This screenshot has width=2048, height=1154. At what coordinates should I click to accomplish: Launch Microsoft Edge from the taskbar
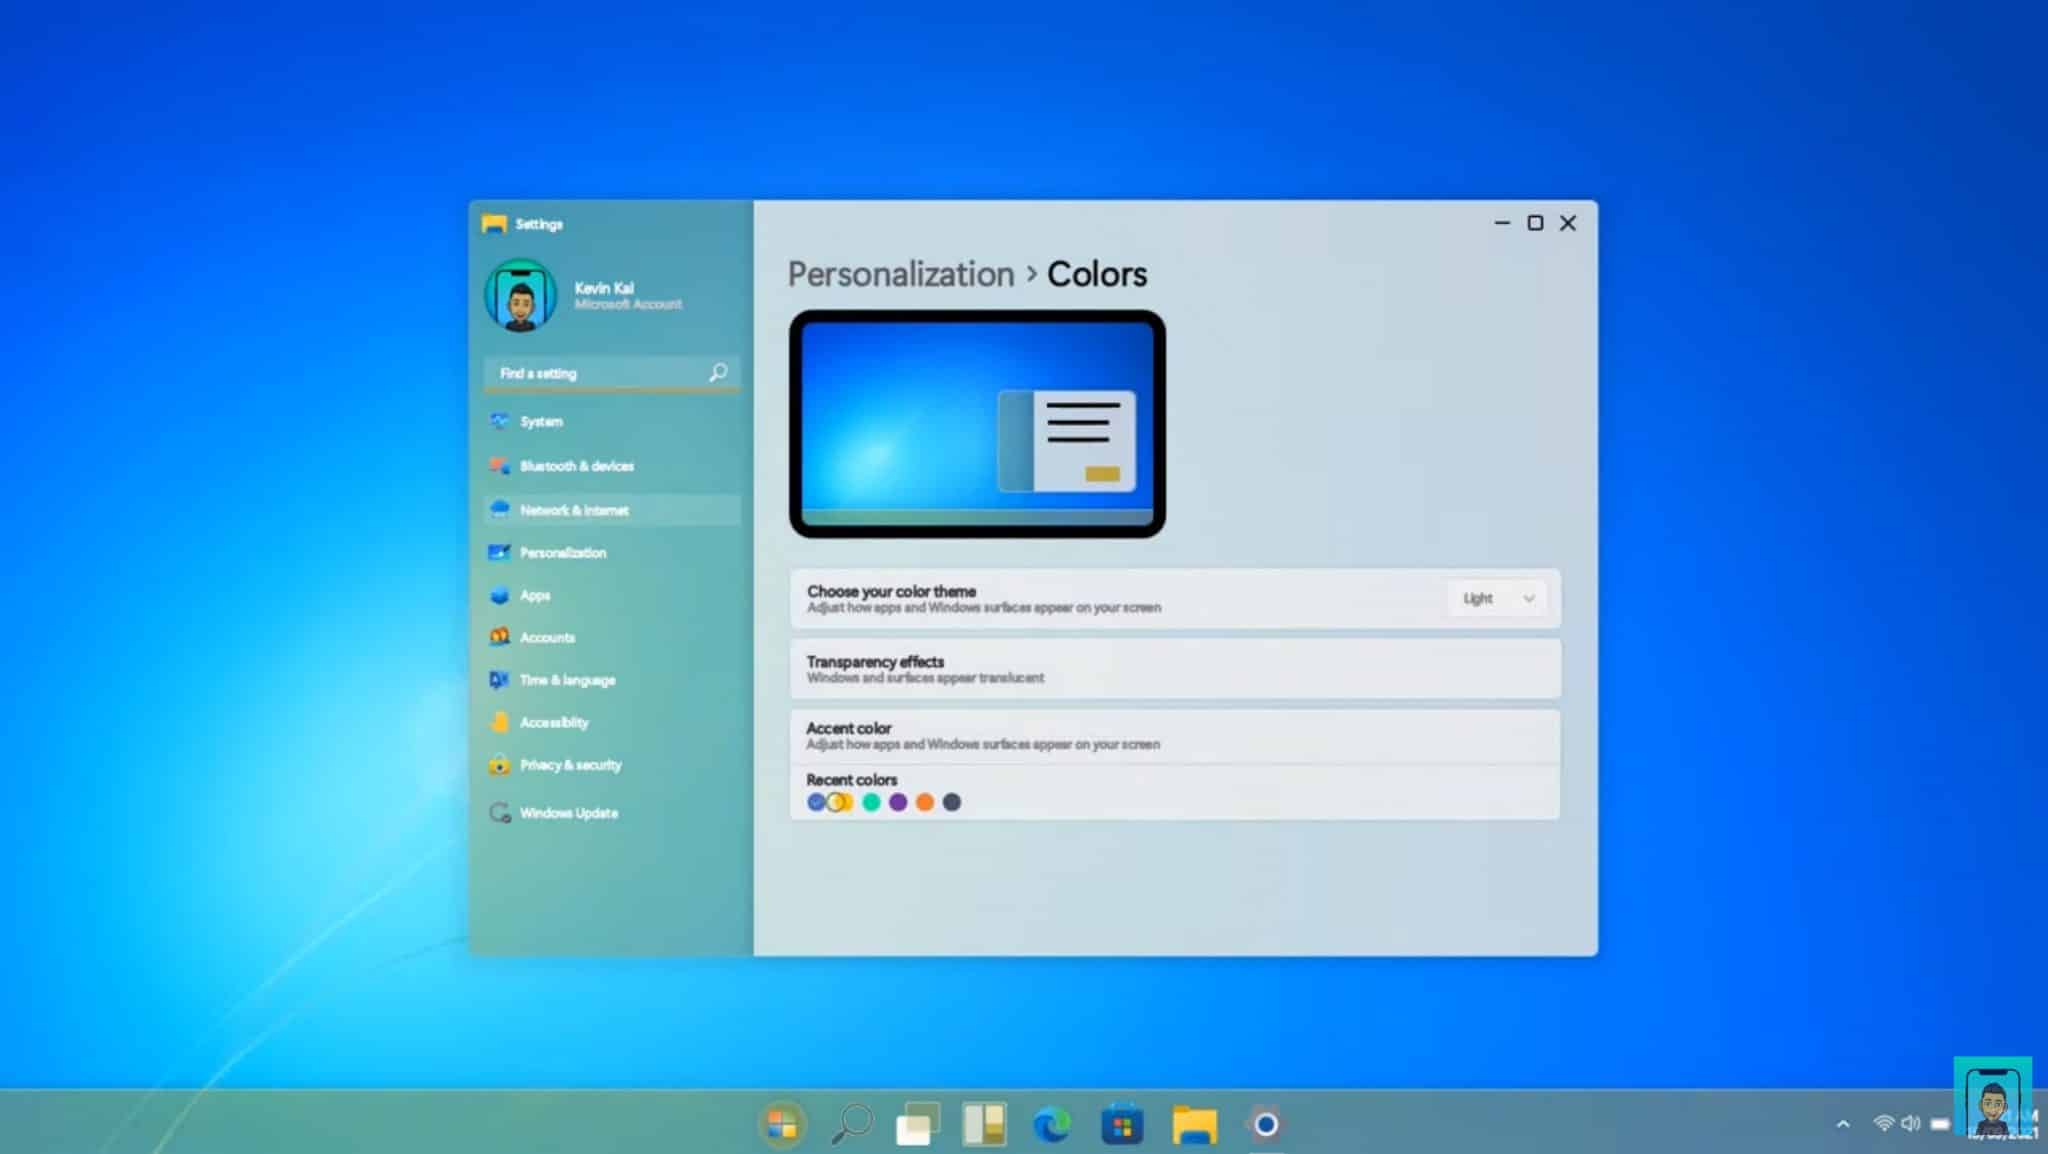(x=1048, y=1124)
